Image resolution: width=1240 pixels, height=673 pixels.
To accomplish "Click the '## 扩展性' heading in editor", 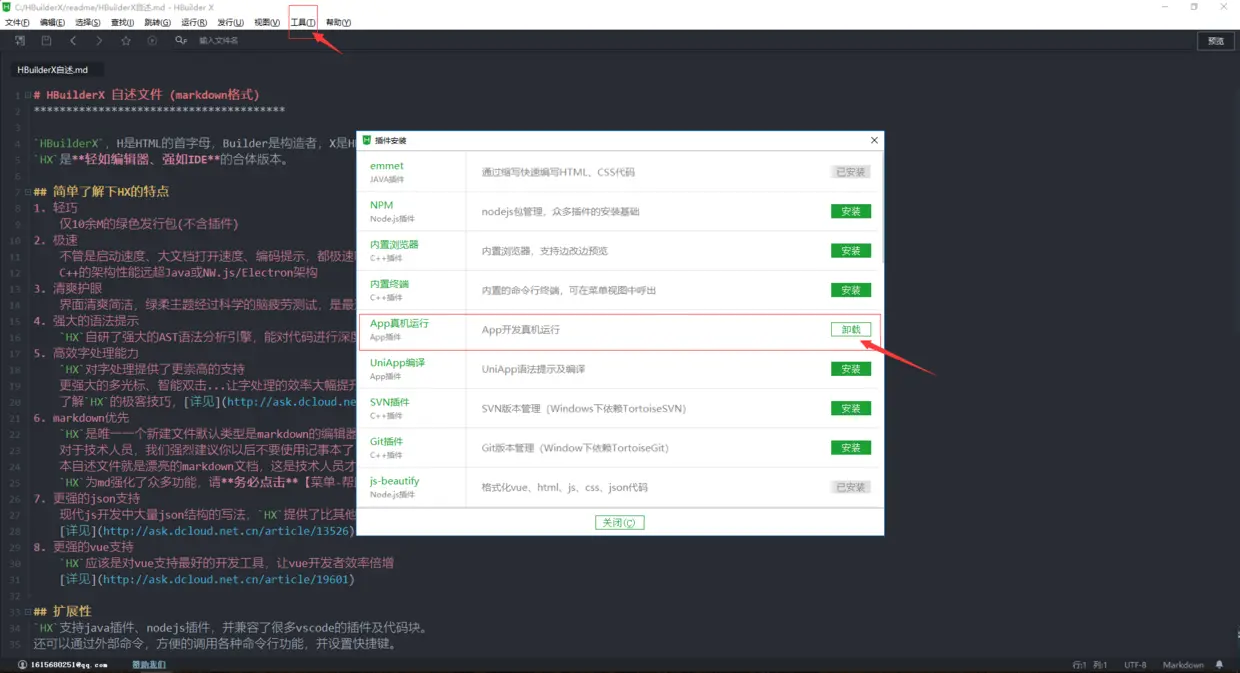I will click(x=62, y=610).
